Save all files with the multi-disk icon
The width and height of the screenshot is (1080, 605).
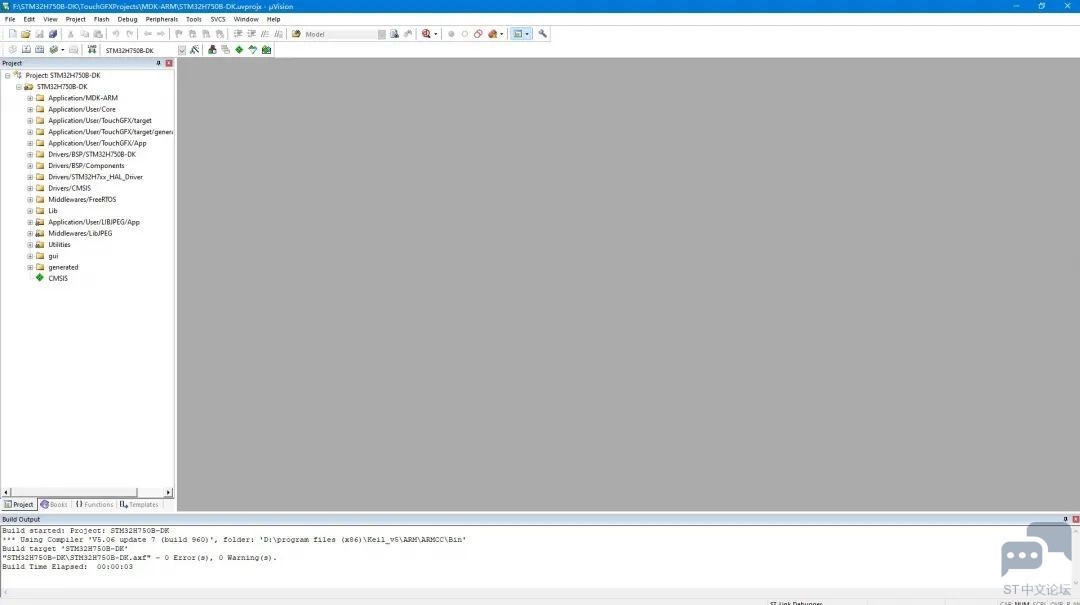coord(52,34)
